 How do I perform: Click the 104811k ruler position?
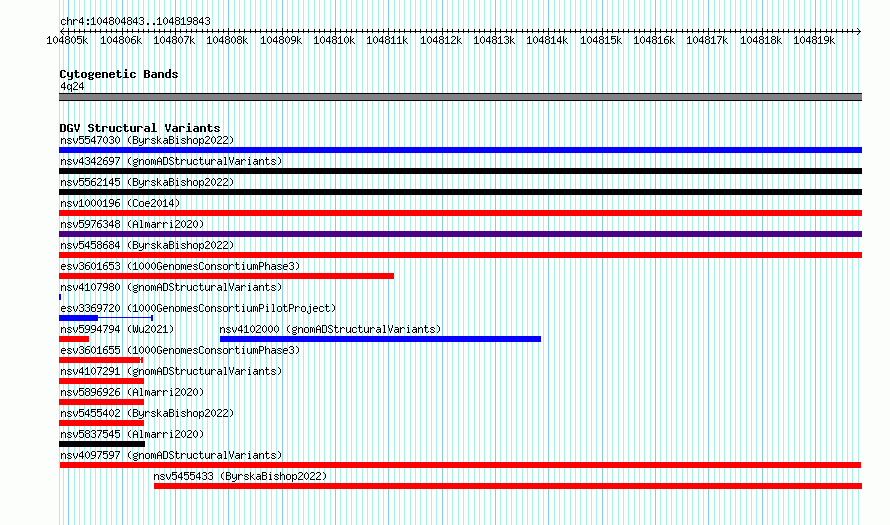point(387,40)
